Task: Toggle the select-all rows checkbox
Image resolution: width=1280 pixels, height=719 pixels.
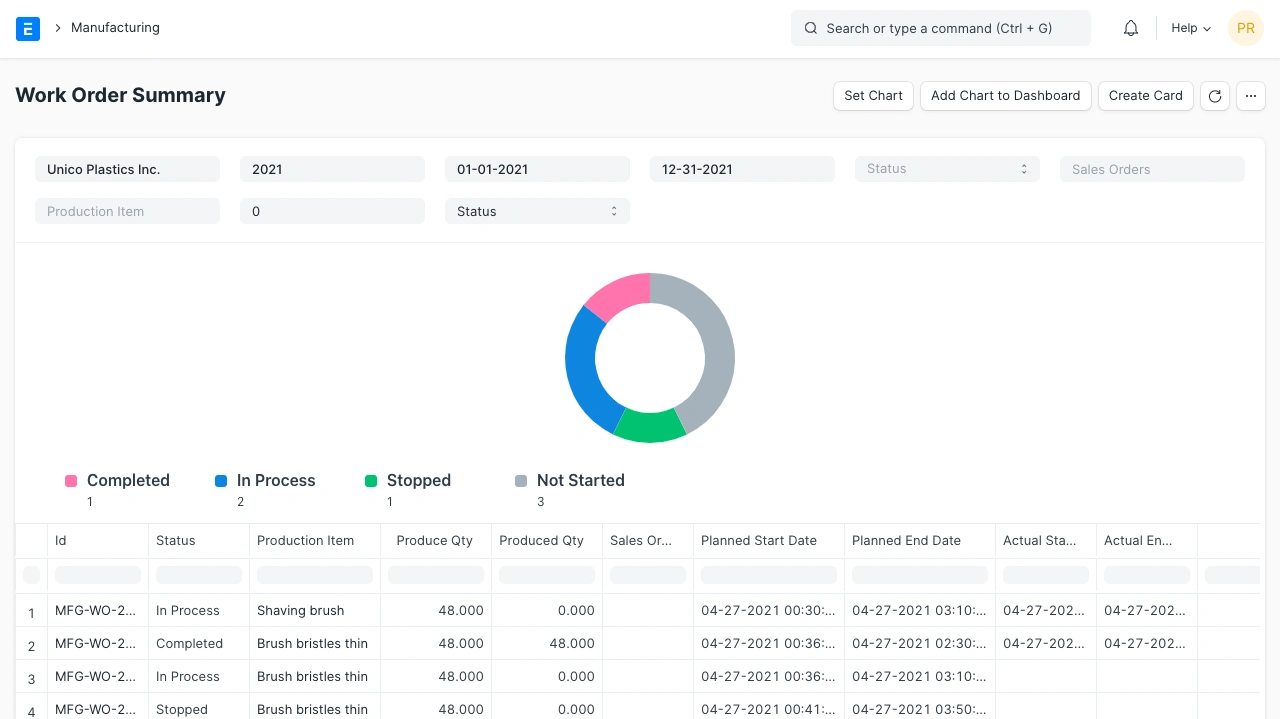Action: 31,575
